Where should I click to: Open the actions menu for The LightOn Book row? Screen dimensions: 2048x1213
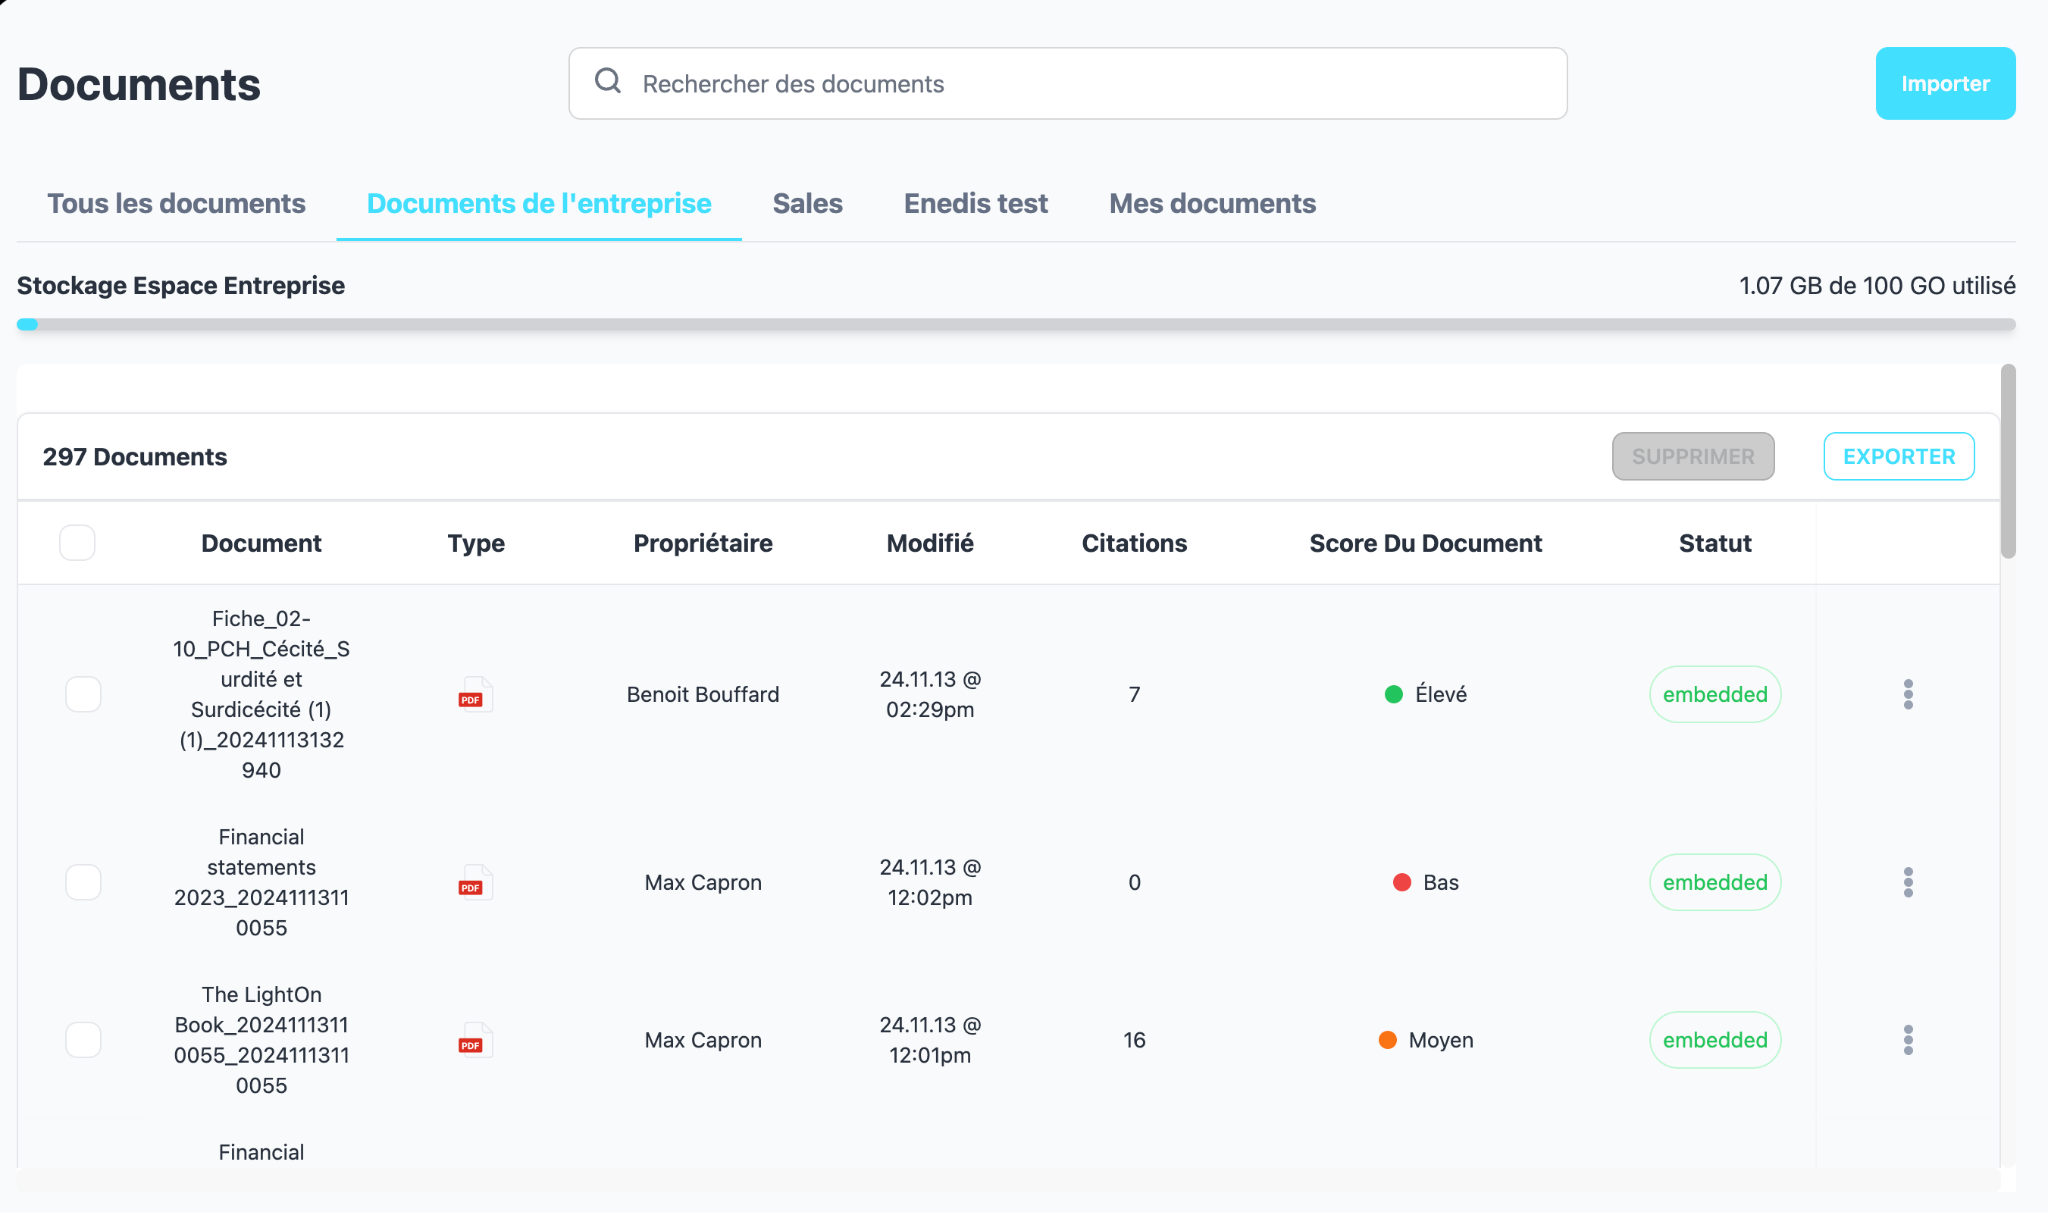(x=1910, y=1040)
